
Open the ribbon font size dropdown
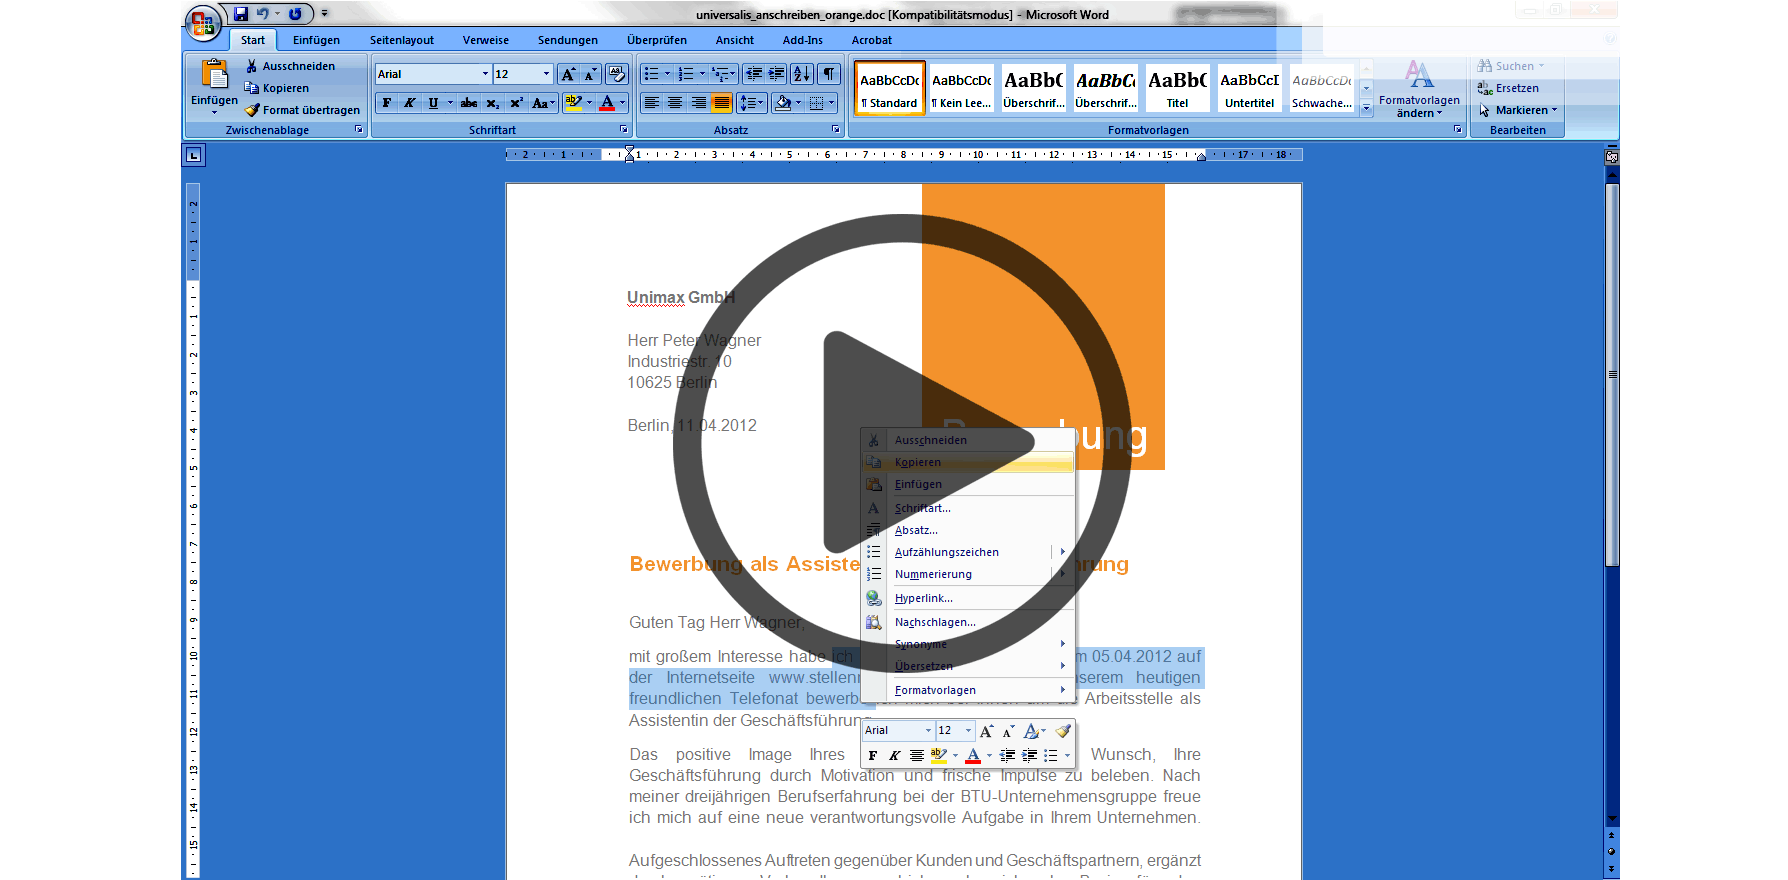click(546, 74)
